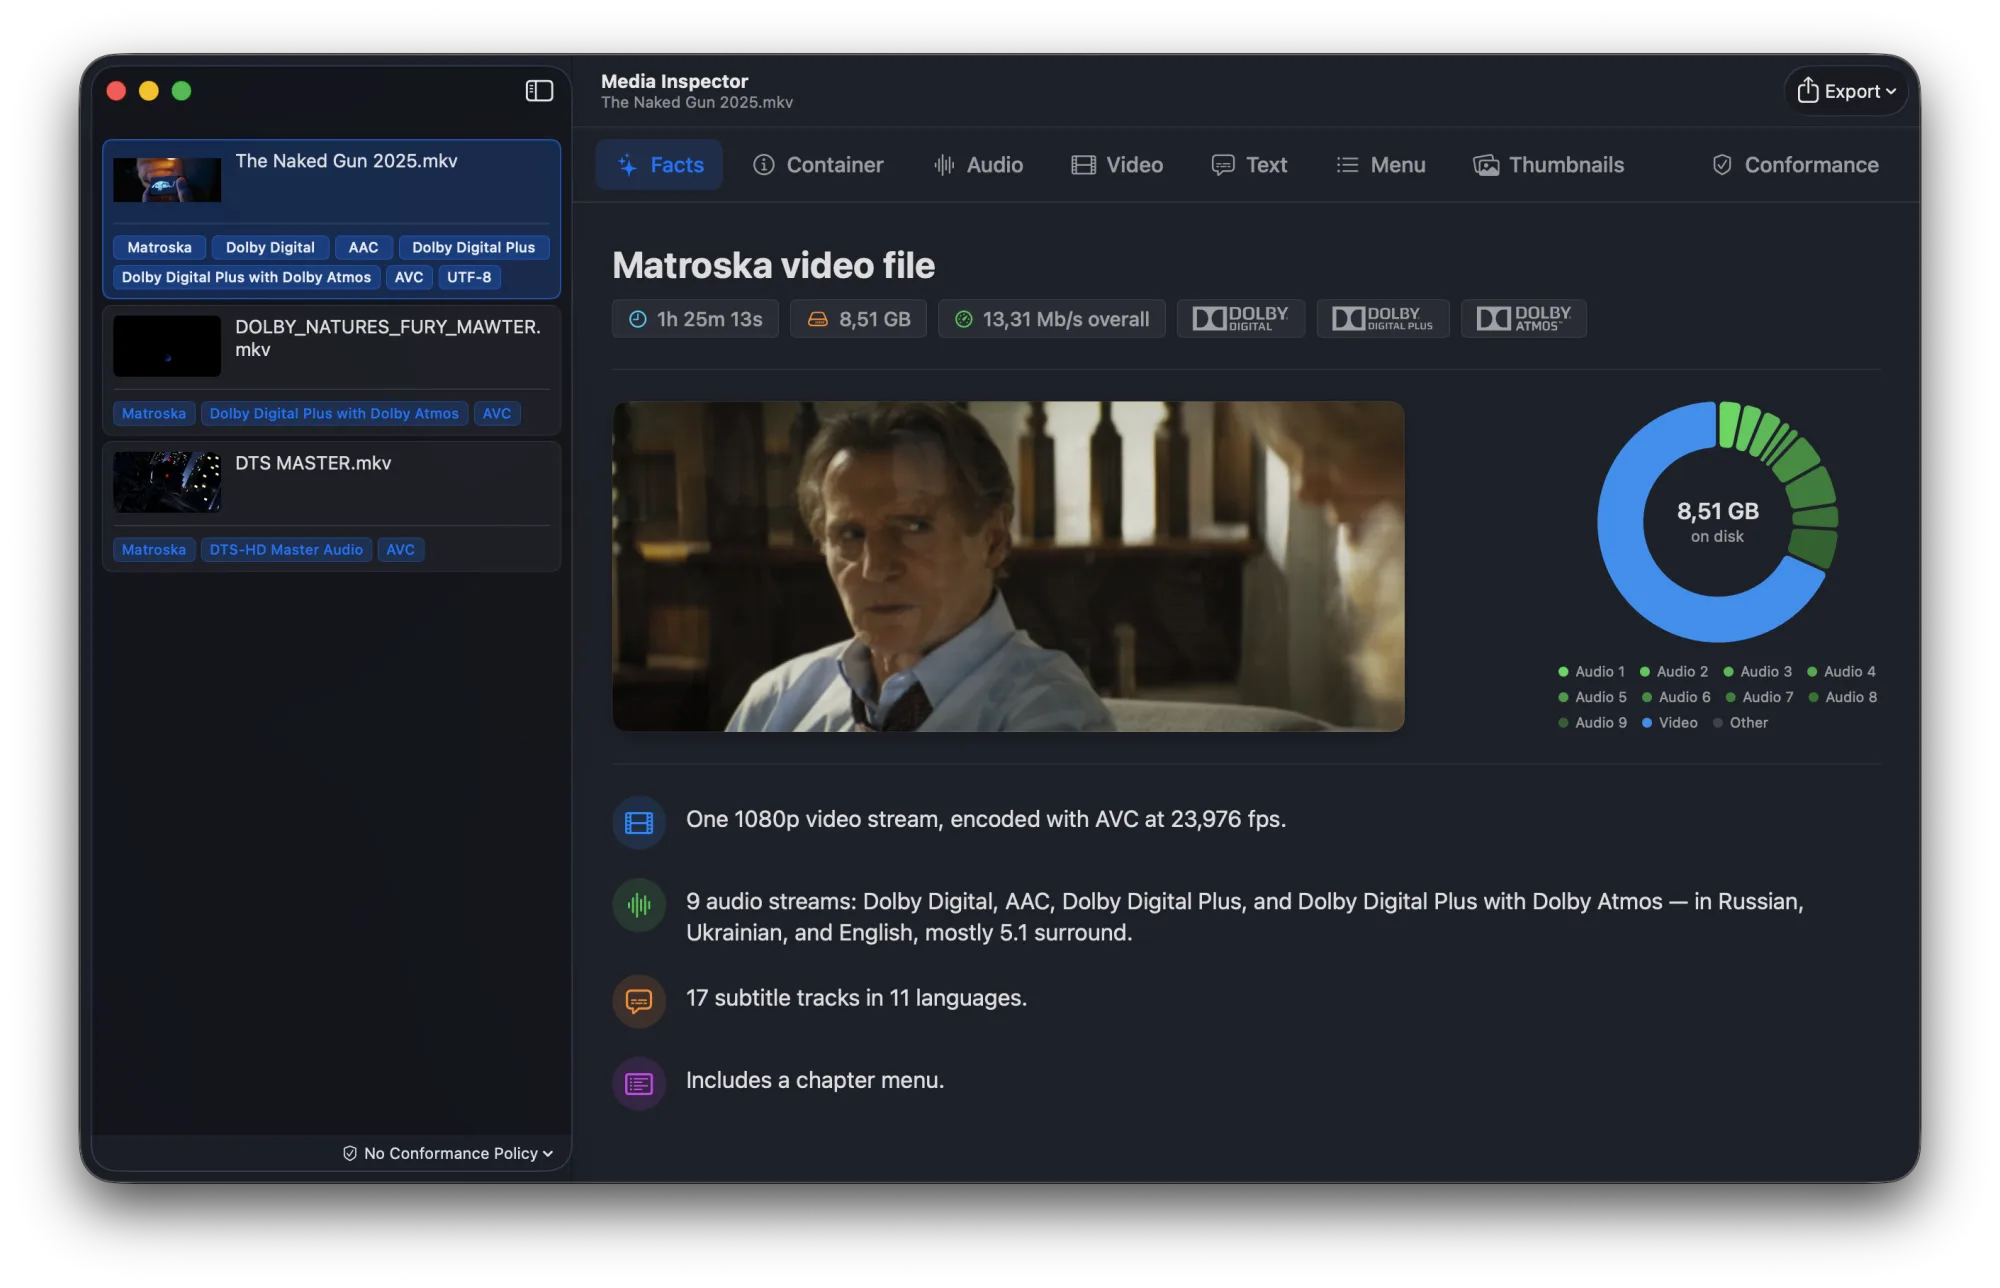
Task: Toggle the sidebar panel icon
Action: pos(539,91)
